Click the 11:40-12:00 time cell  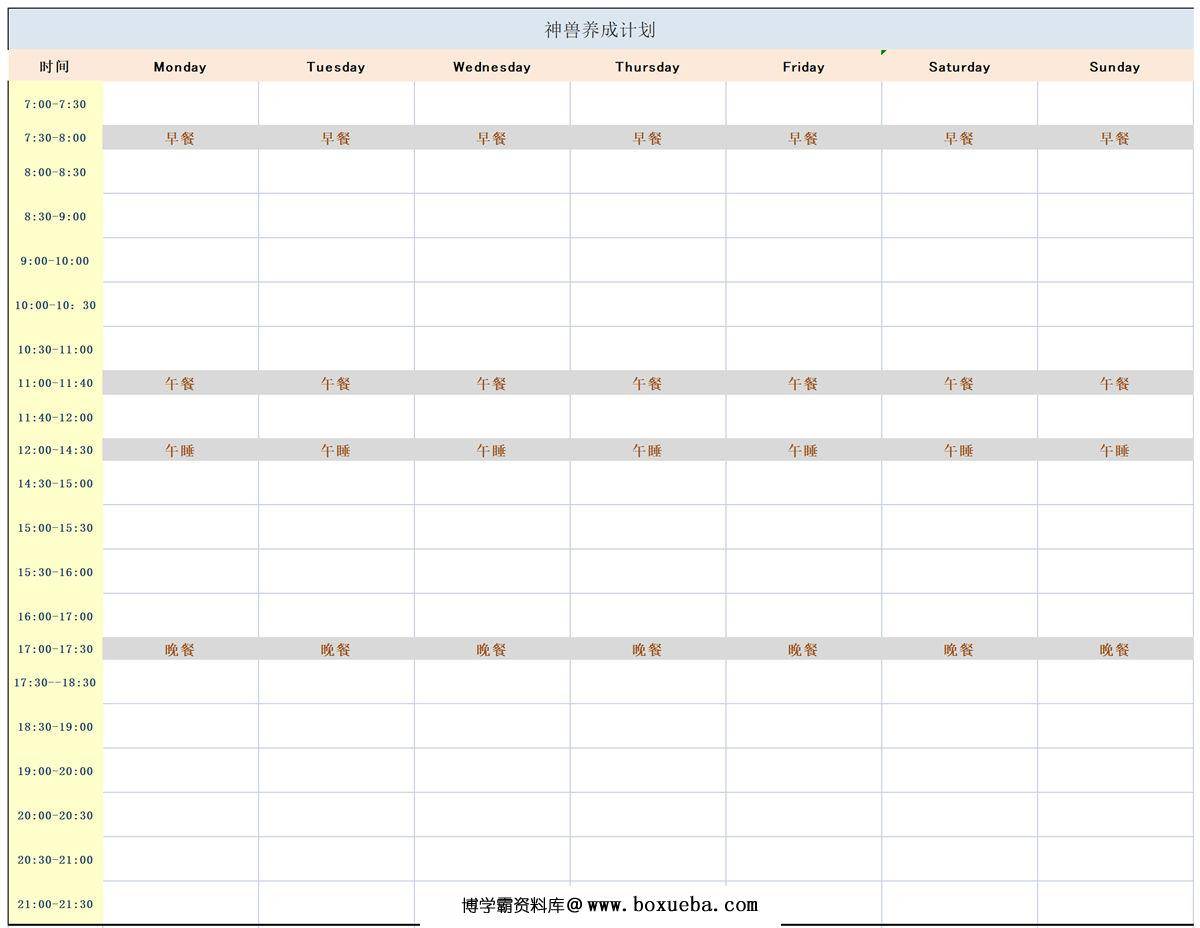point(56,417)
